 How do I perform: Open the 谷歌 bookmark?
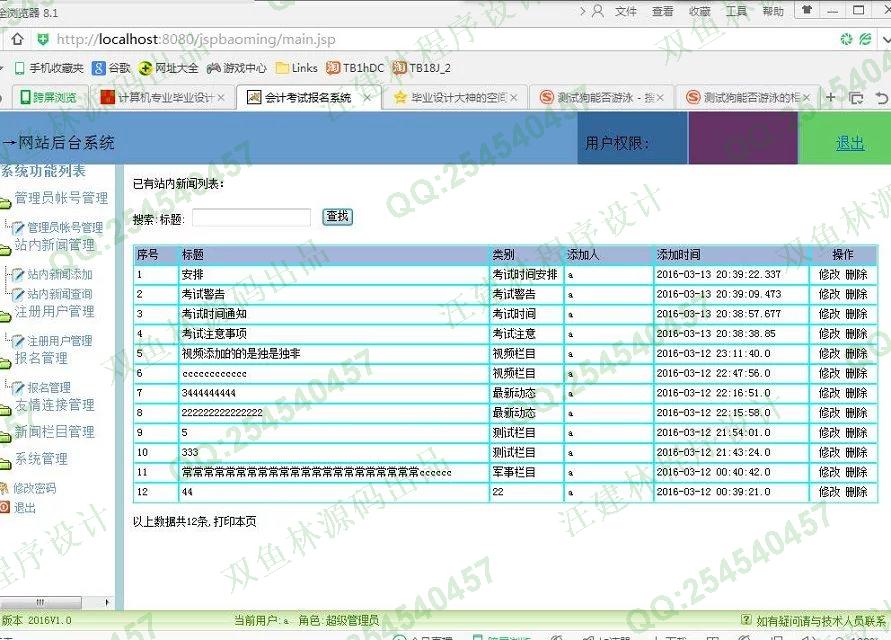pos(111,68)
